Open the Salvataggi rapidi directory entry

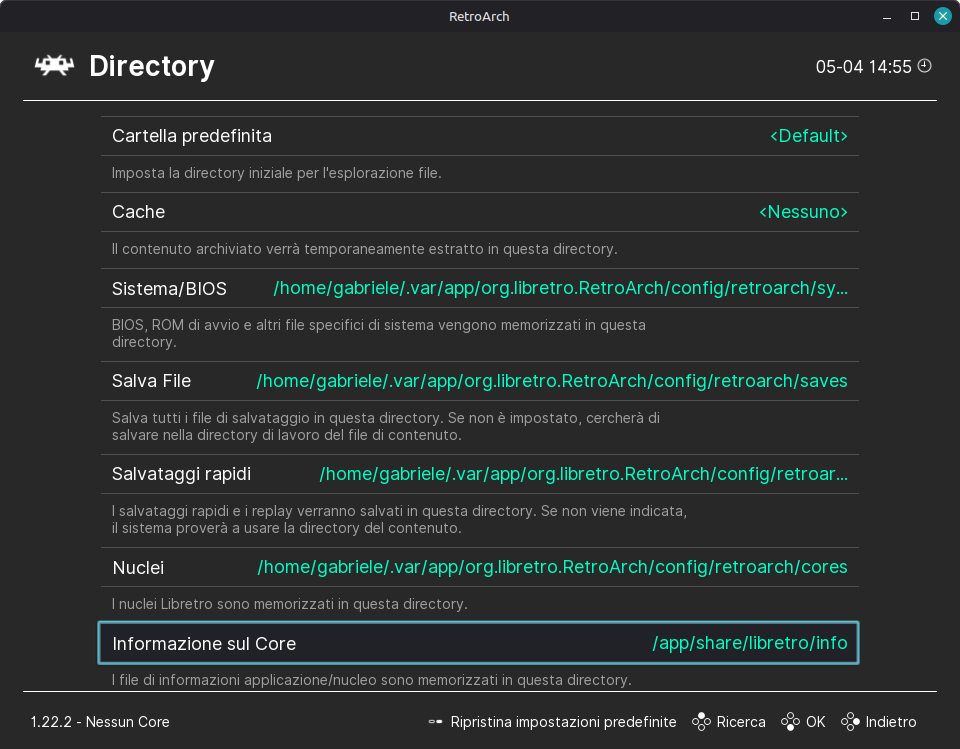pos(479,474)
